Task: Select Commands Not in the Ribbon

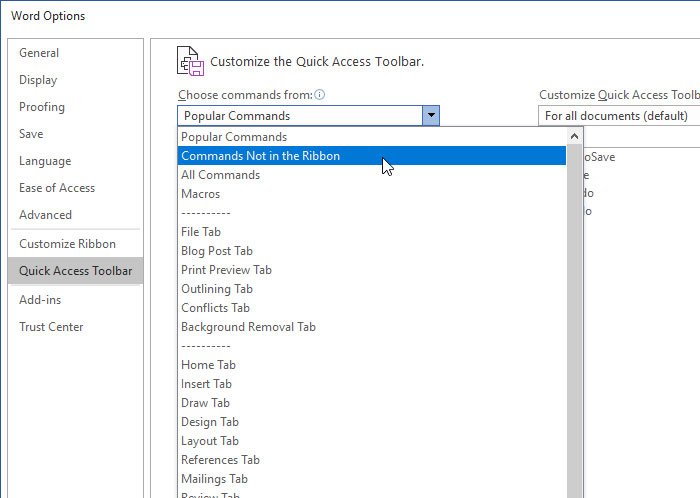Action: (260, 156)
